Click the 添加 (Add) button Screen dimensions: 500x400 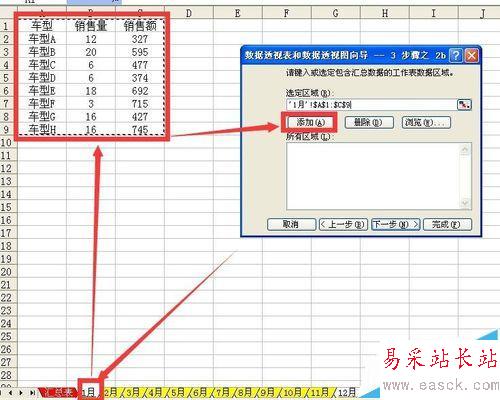[x=311, y=122]
